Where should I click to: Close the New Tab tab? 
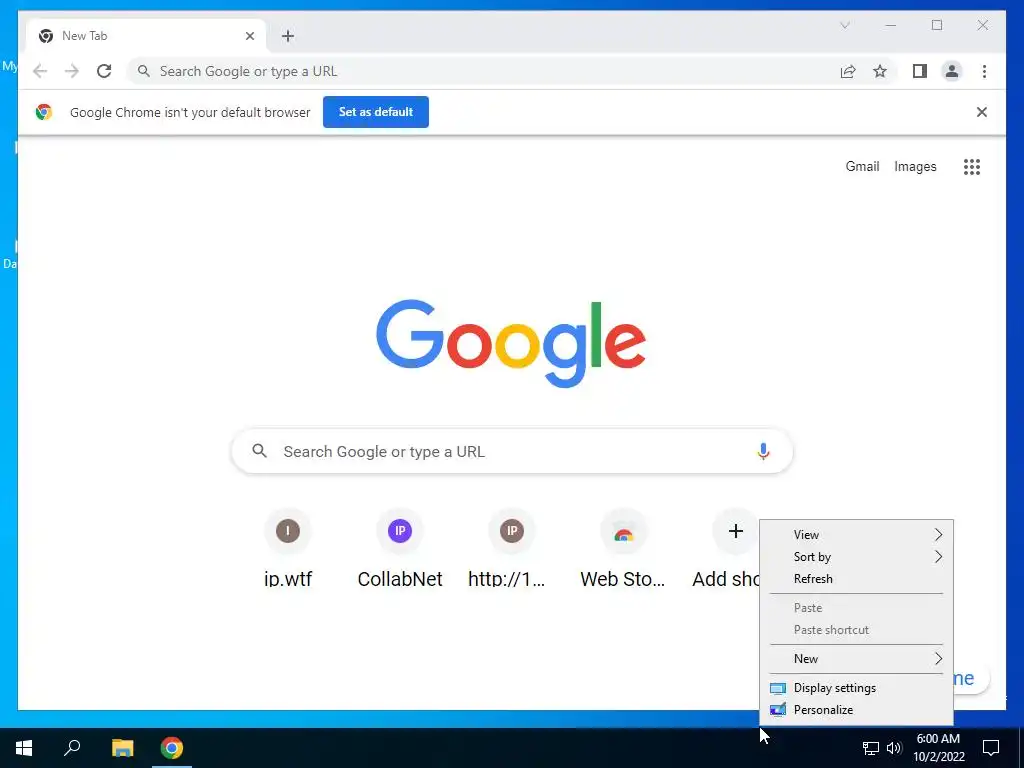coord(249,36)
